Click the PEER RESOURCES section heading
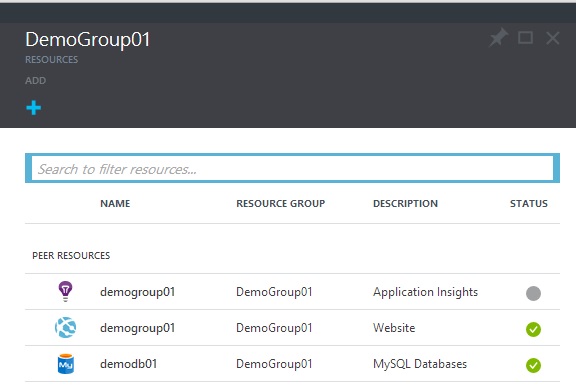 coord(71,255)
